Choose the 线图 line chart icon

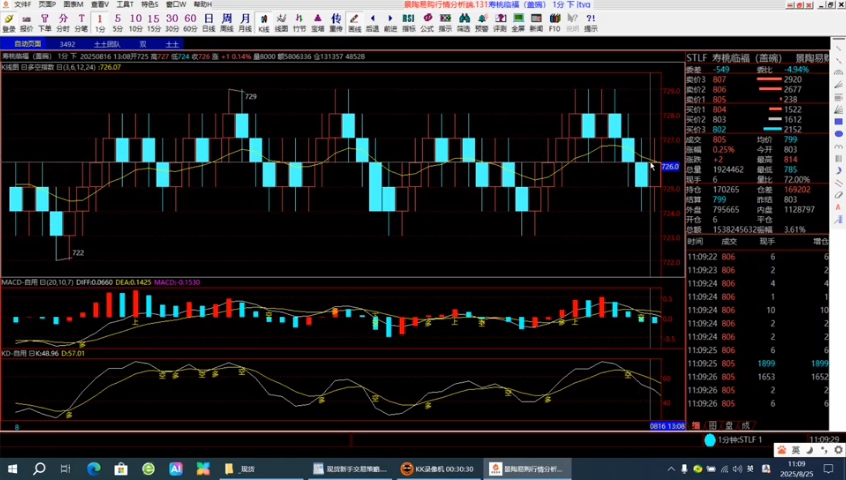pos(282,23)
